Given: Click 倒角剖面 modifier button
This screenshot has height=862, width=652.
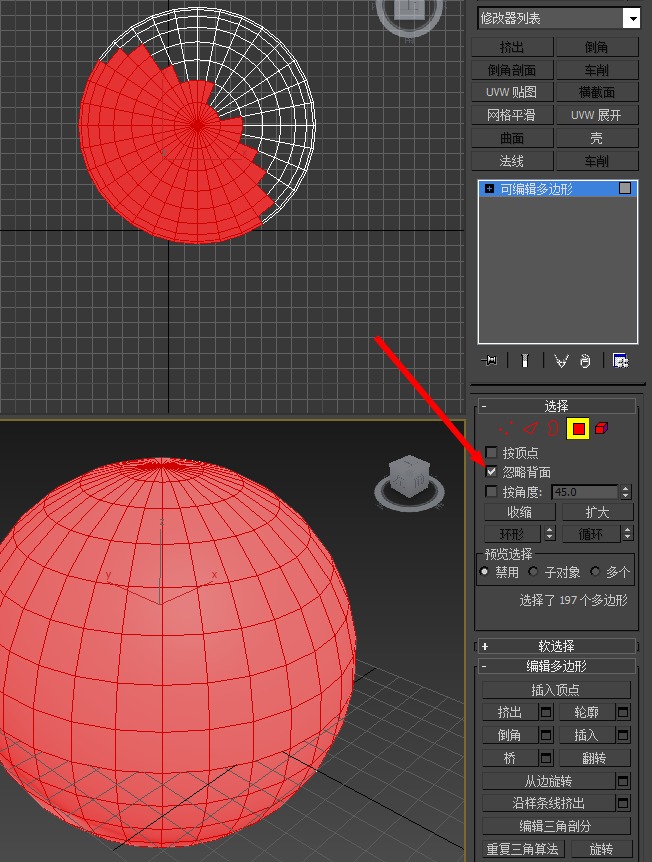Looking at the screenshot, I should click(x=512, y=70).
